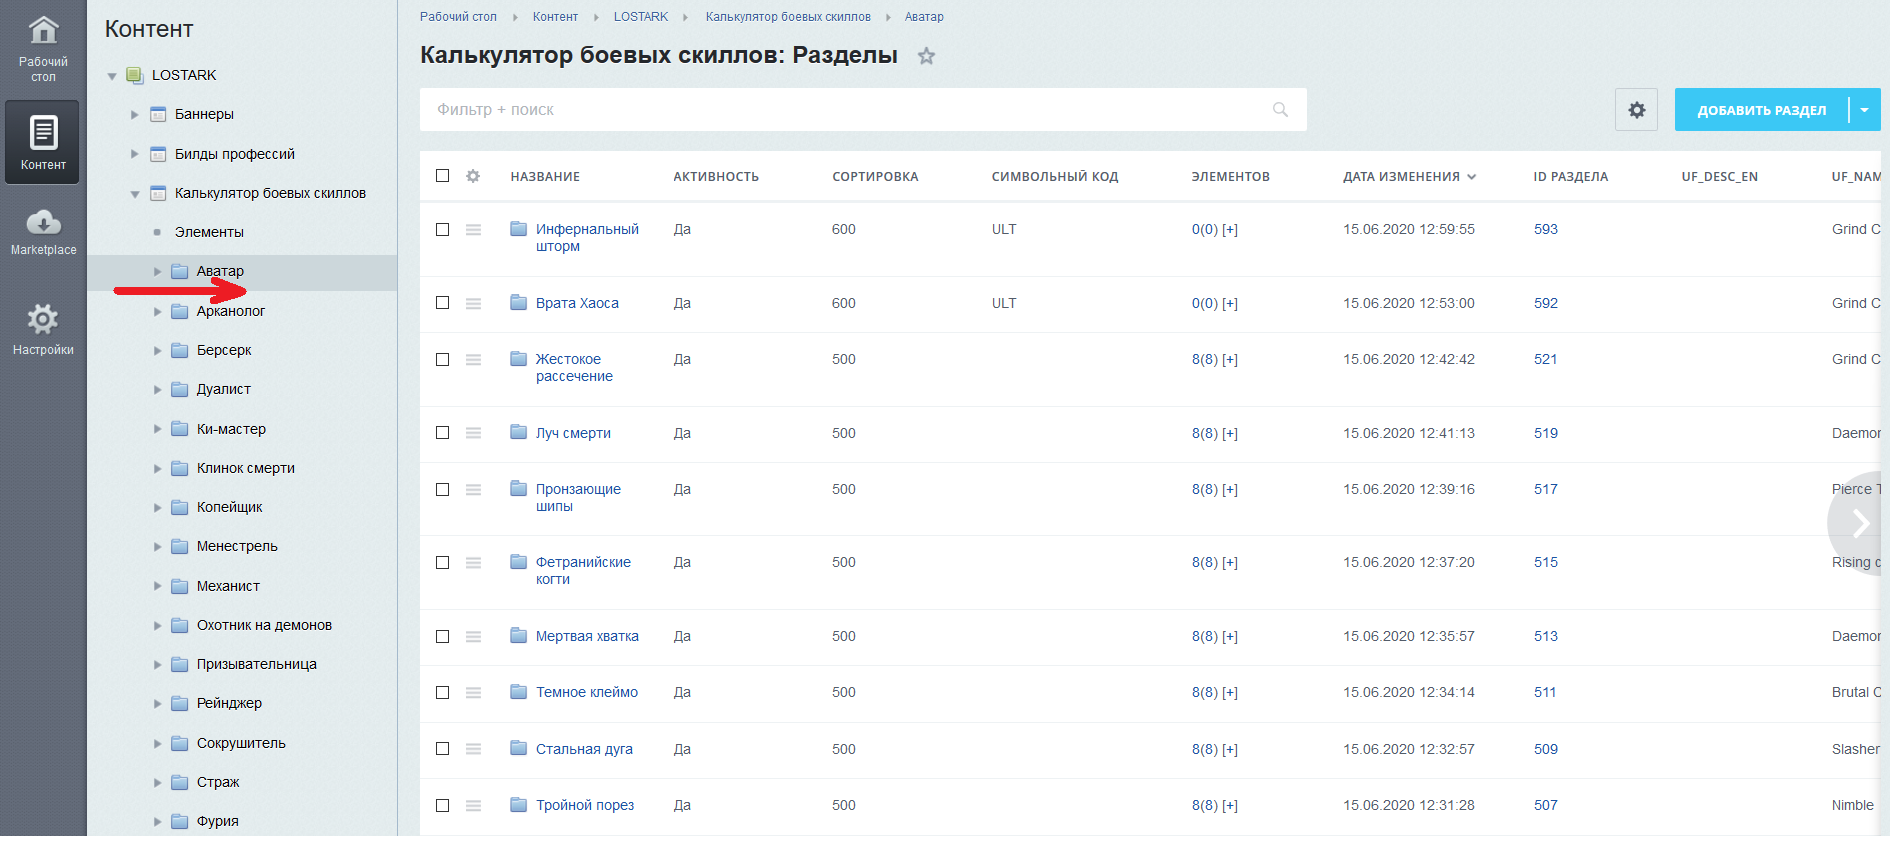Open row menu for Луч смерти
Viewport: 1890px width, 863px height.
click(x=473, y=433)
